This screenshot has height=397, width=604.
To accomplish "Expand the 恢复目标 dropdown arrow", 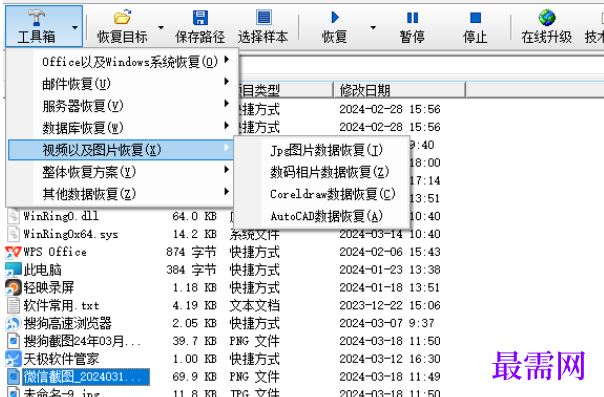I will point(161,27).
